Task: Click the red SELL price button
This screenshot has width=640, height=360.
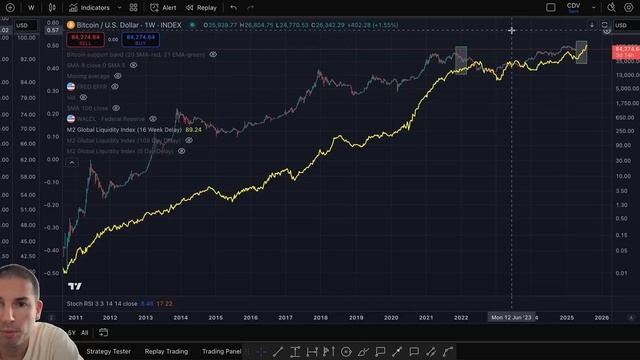Action: point(85,40)
